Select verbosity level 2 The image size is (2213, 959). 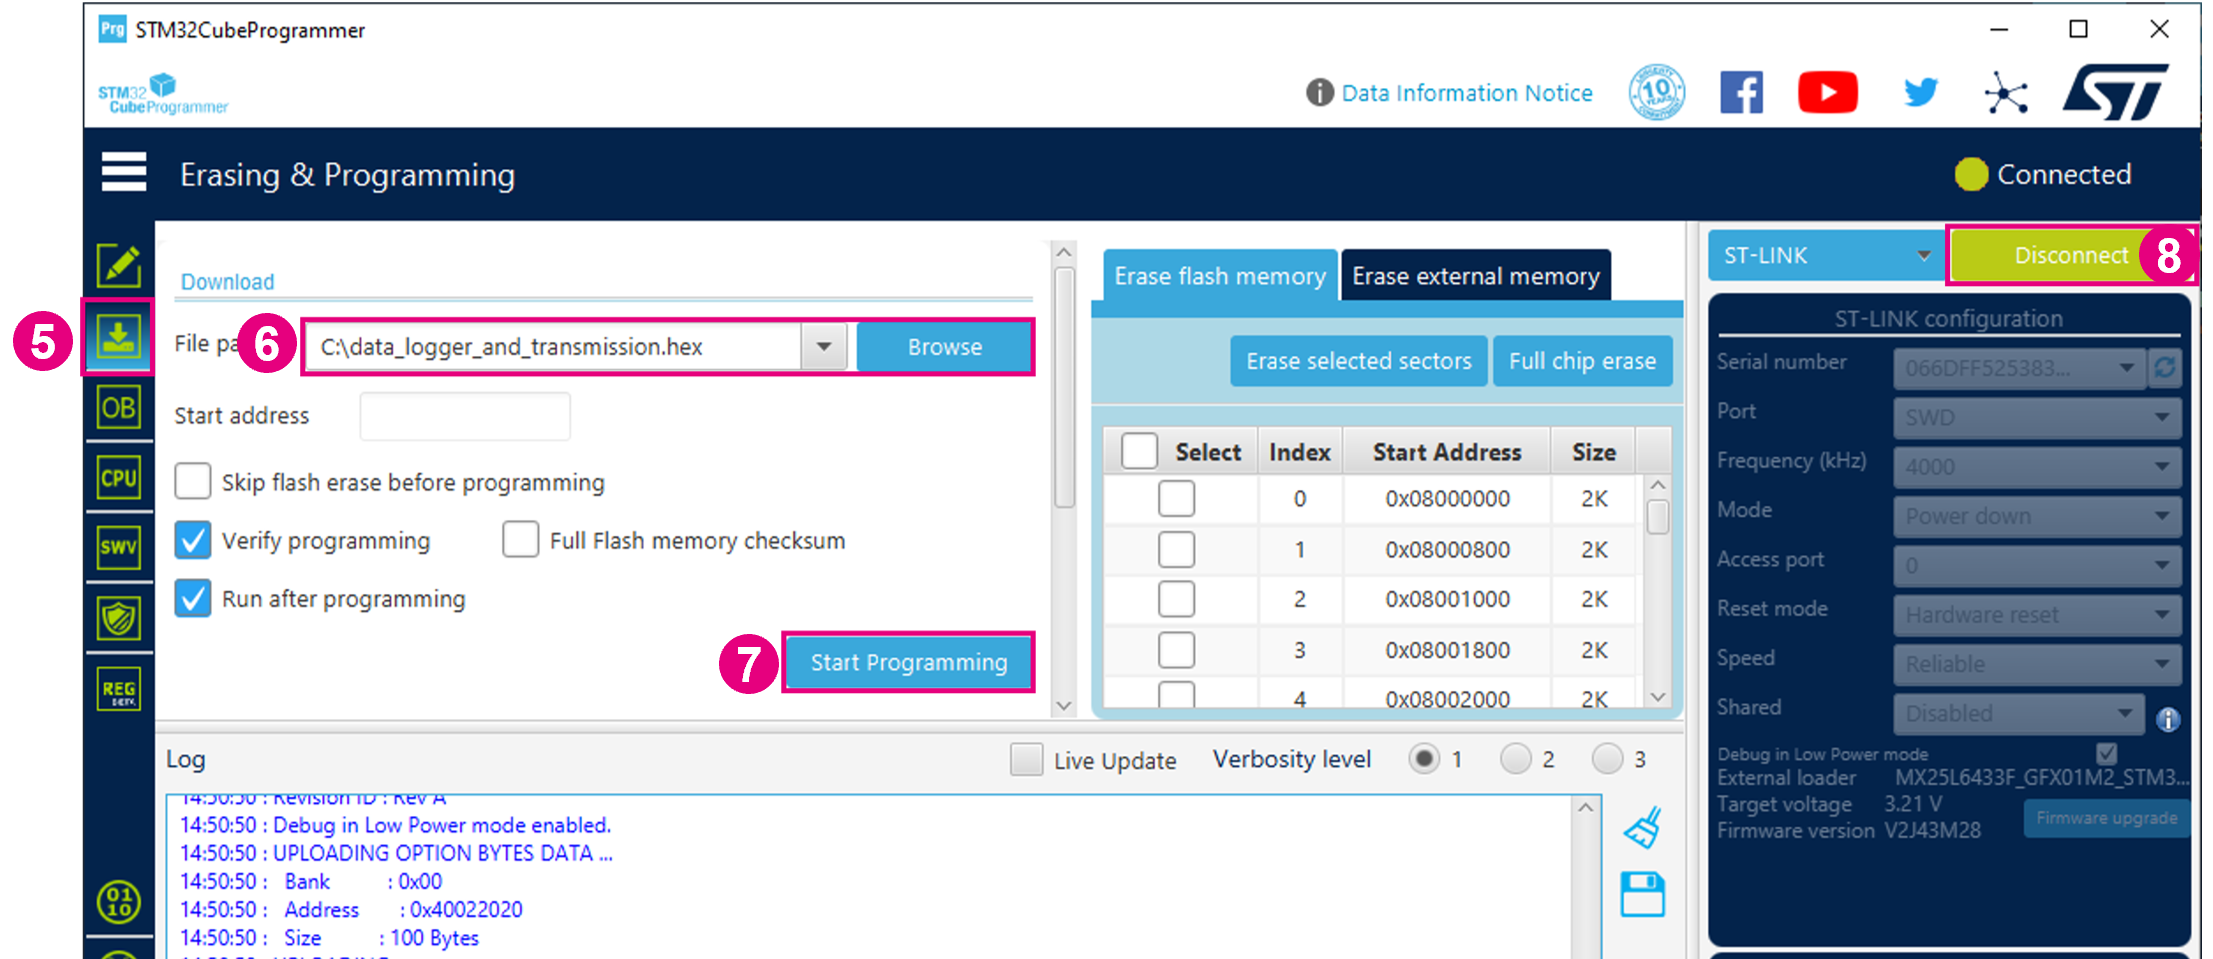click(x=1515, y=759)
